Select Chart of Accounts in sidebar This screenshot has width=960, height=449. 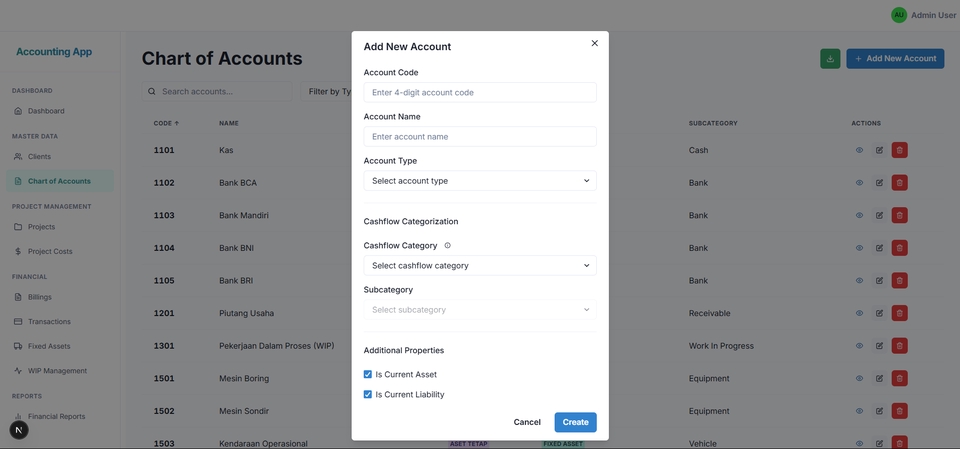tap(60, 181)
